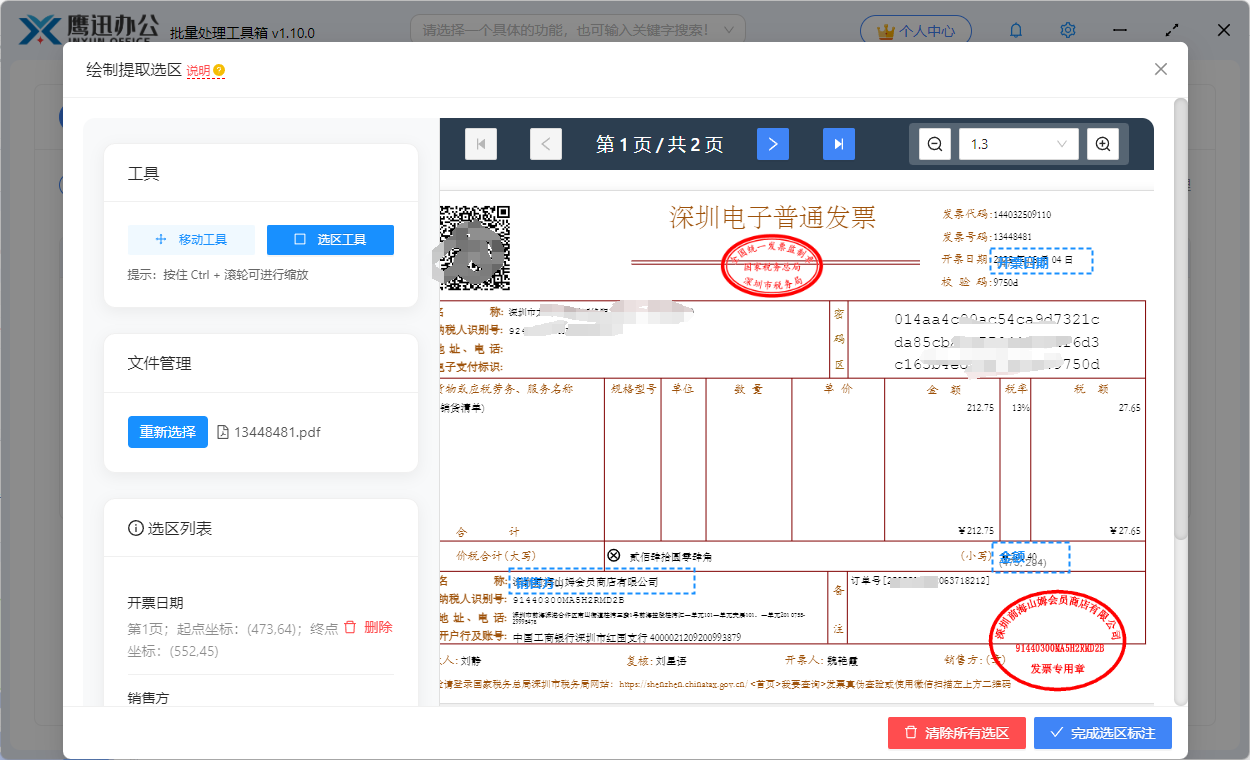
Task: Click 销售方 entry in selection list
Action: [x=148, y=697]
